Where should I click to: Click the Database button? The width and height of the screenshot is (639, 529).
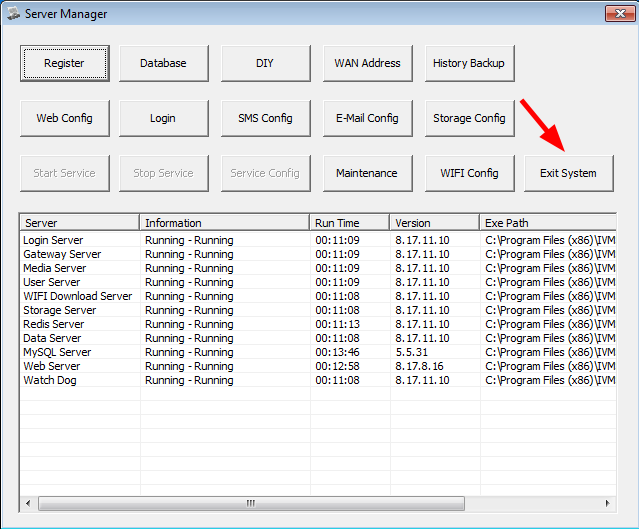tap(163, 63)
